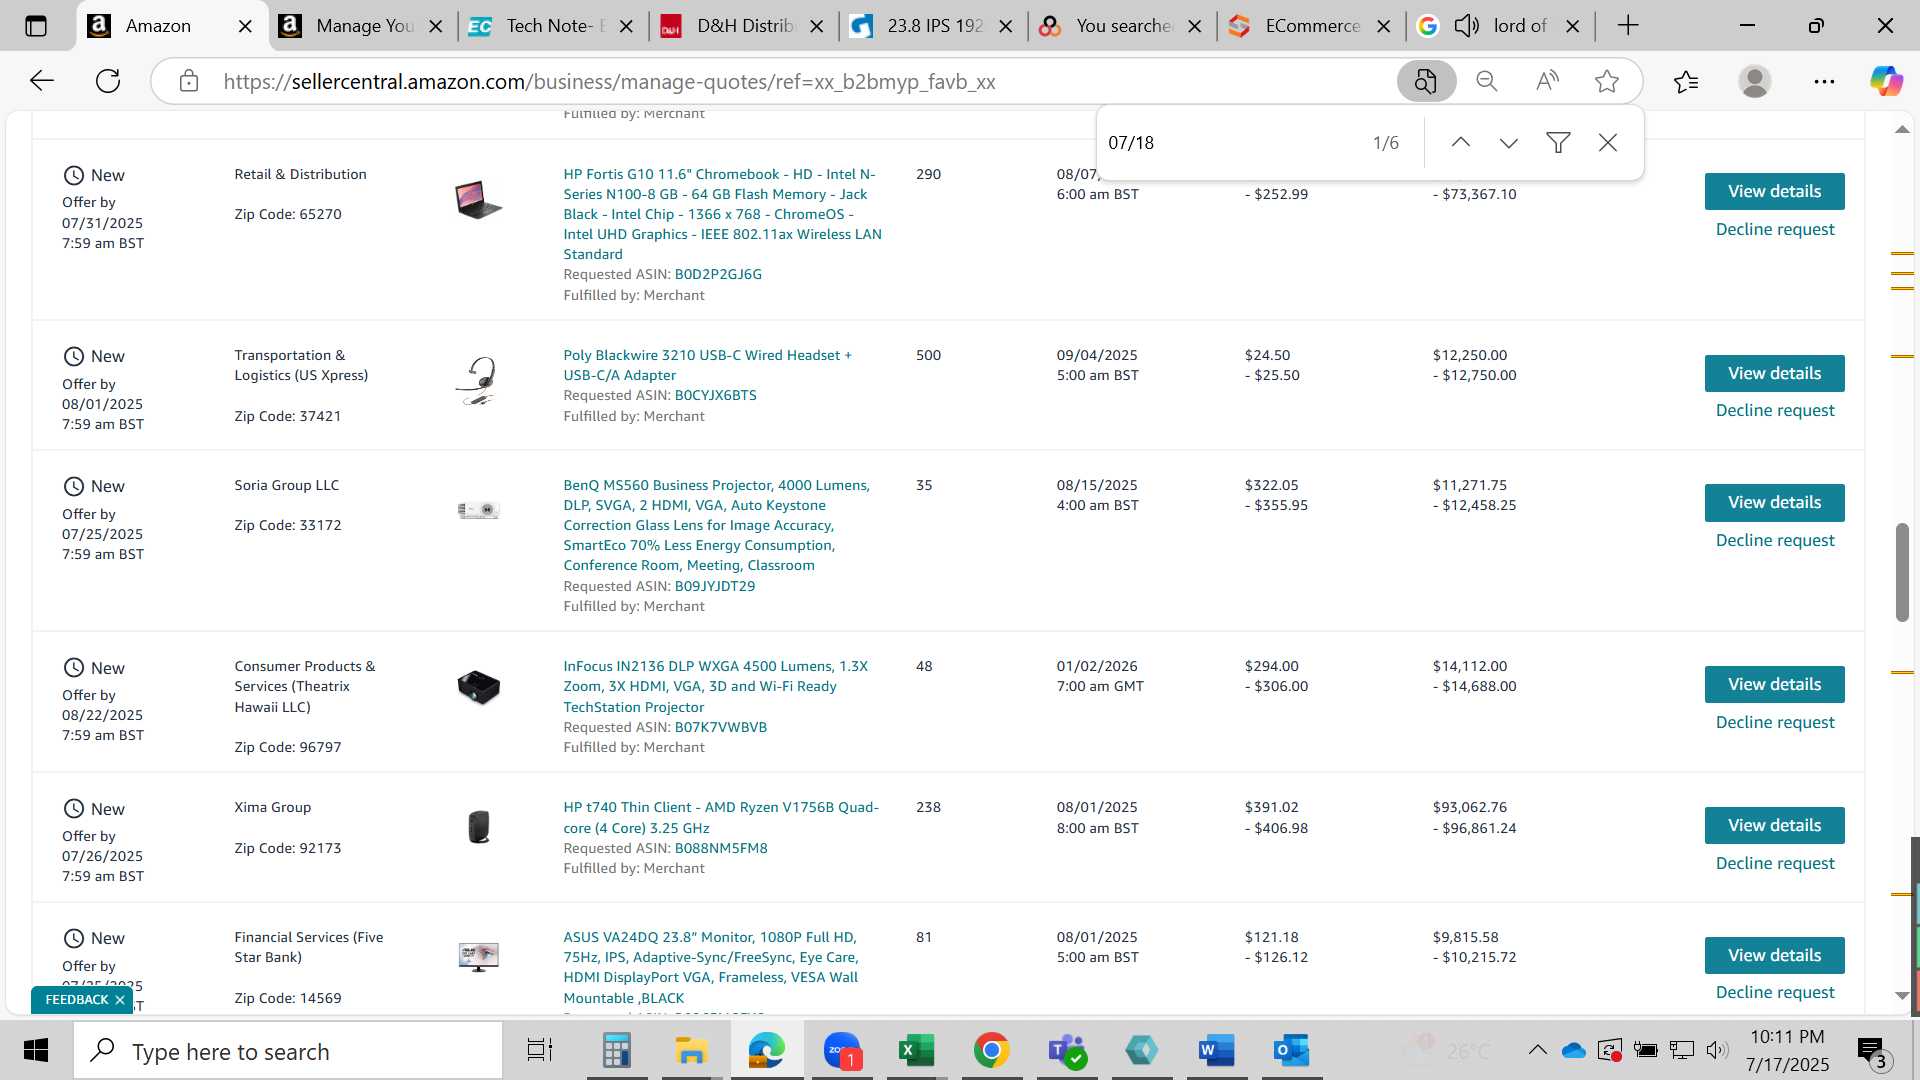Switch to the ECommerce tab
The width and height of the screenshot is (1920, 1080).
click(x=1312, y=26)
